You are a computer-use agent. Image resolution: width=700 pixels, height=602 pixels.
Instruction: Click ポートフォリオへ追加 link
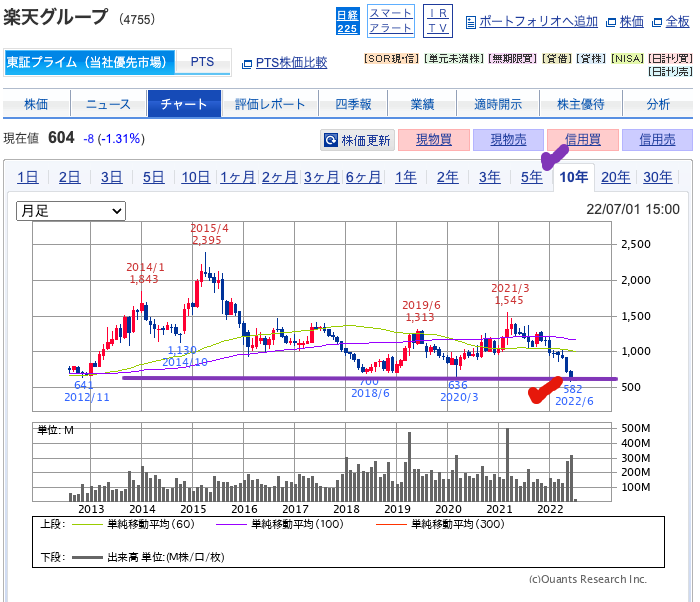[538, 21]
